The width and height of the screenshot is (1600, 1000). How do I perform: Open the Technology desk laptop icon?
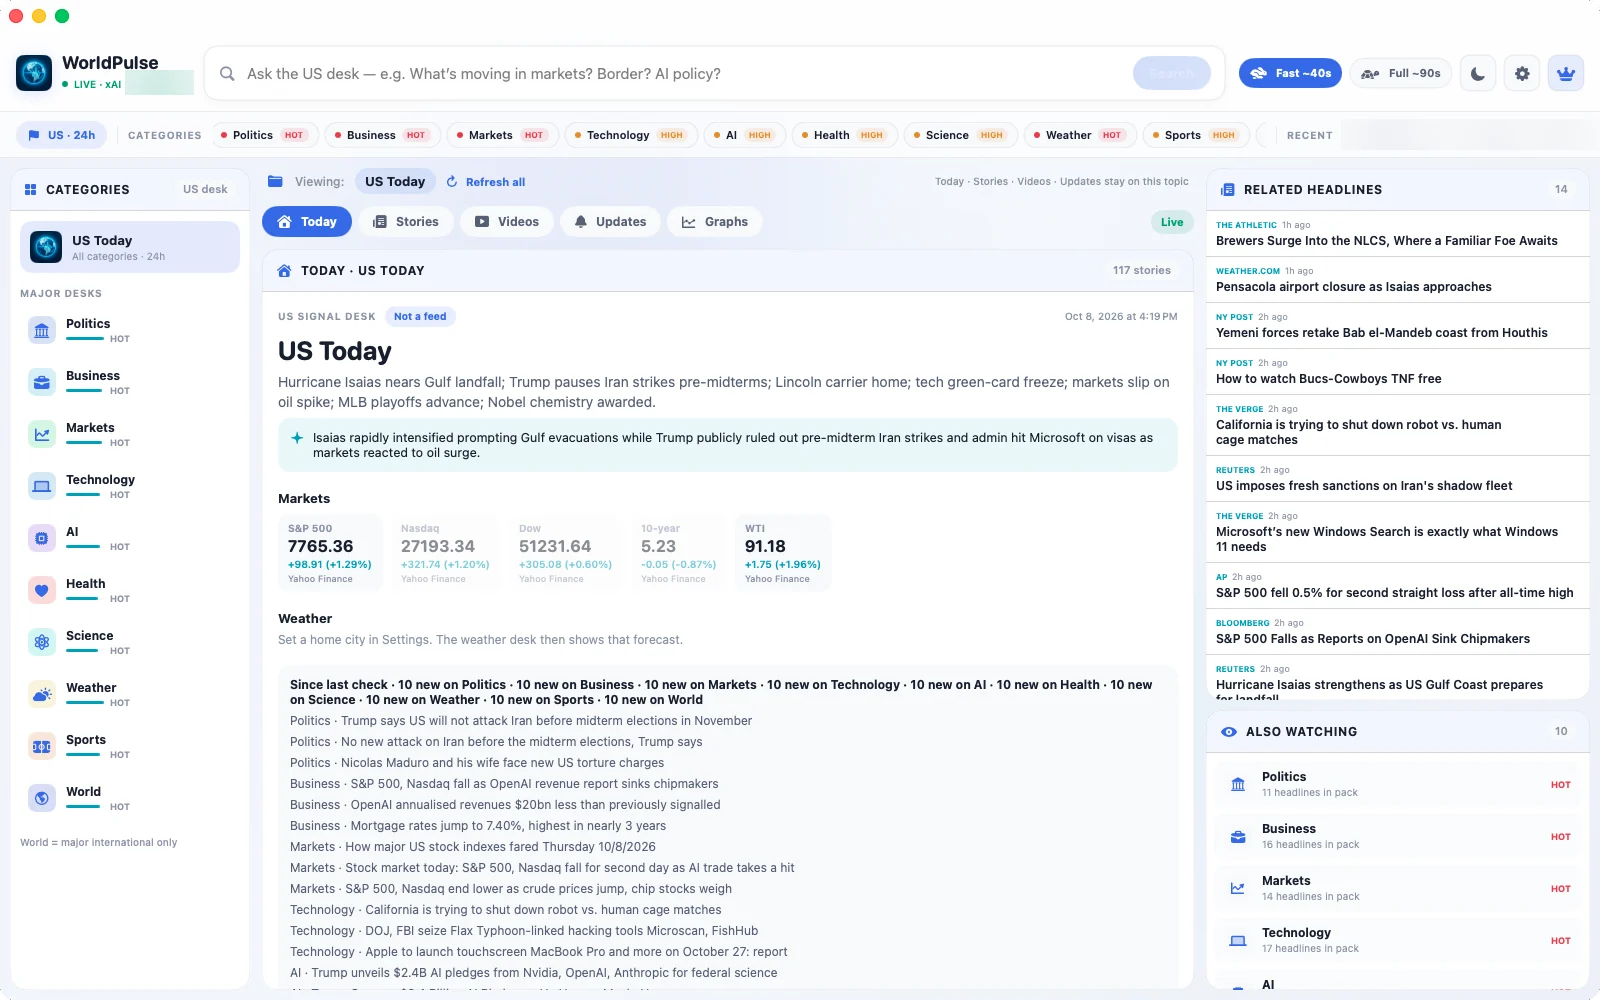click(42, 486)
